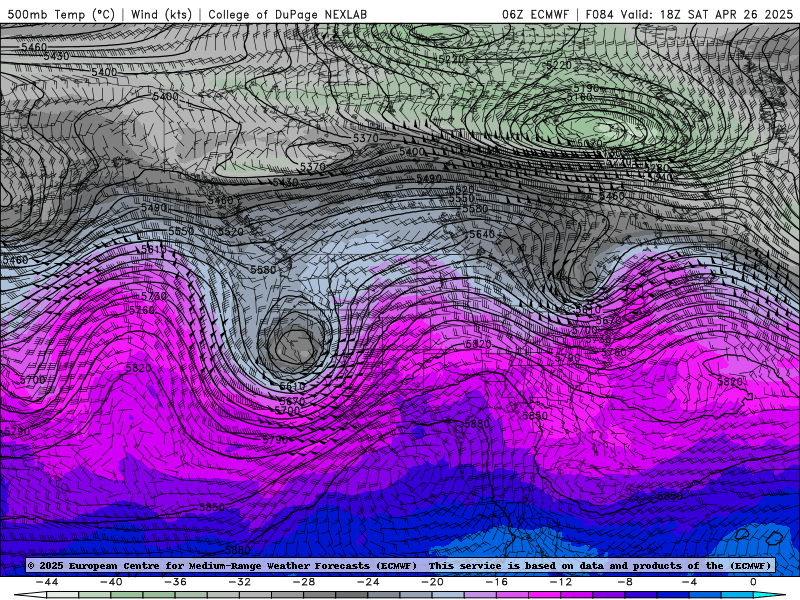Click the 5340 contour label east of the jet
800x600 pixels.
pos(661,177)
